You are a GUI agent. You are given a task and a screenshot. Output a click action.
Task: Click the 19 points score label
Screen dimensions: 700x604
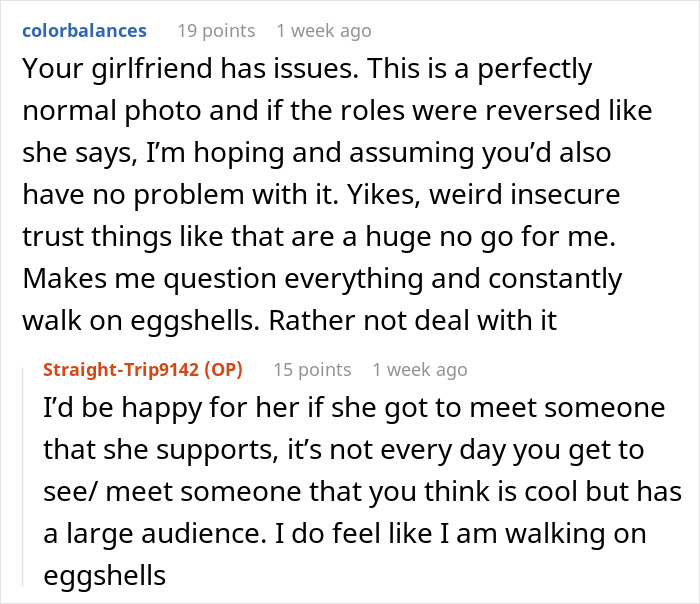click(x=215, y=30)
